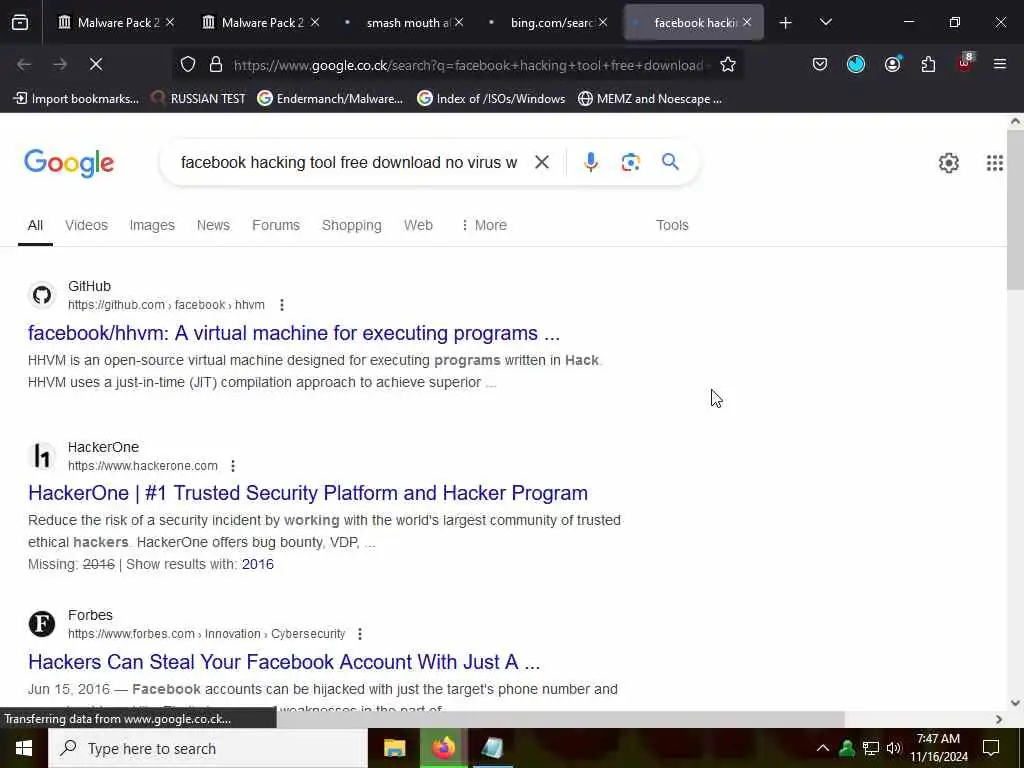The image size is (1024, 768).
Task: Click the Firefox taskbar icon
Action: point(443,748)
